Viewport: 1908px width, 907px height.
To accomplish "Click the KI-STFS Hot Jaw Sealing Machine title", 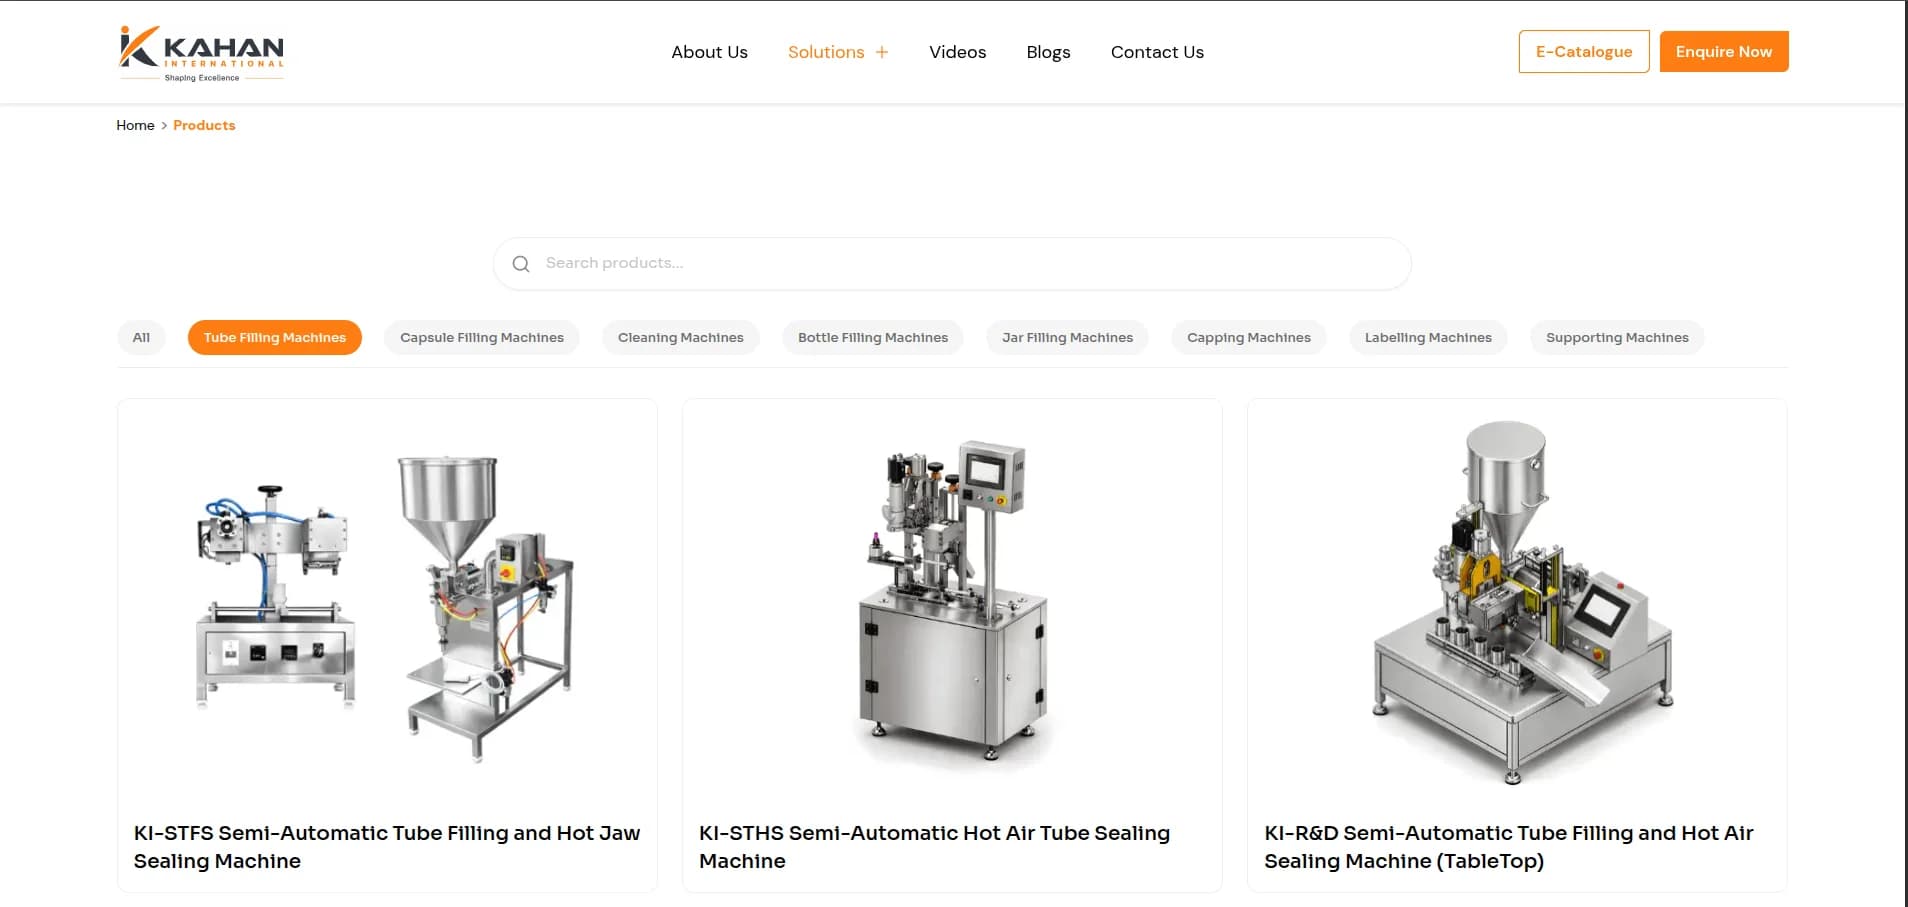I will click(387, 847).
